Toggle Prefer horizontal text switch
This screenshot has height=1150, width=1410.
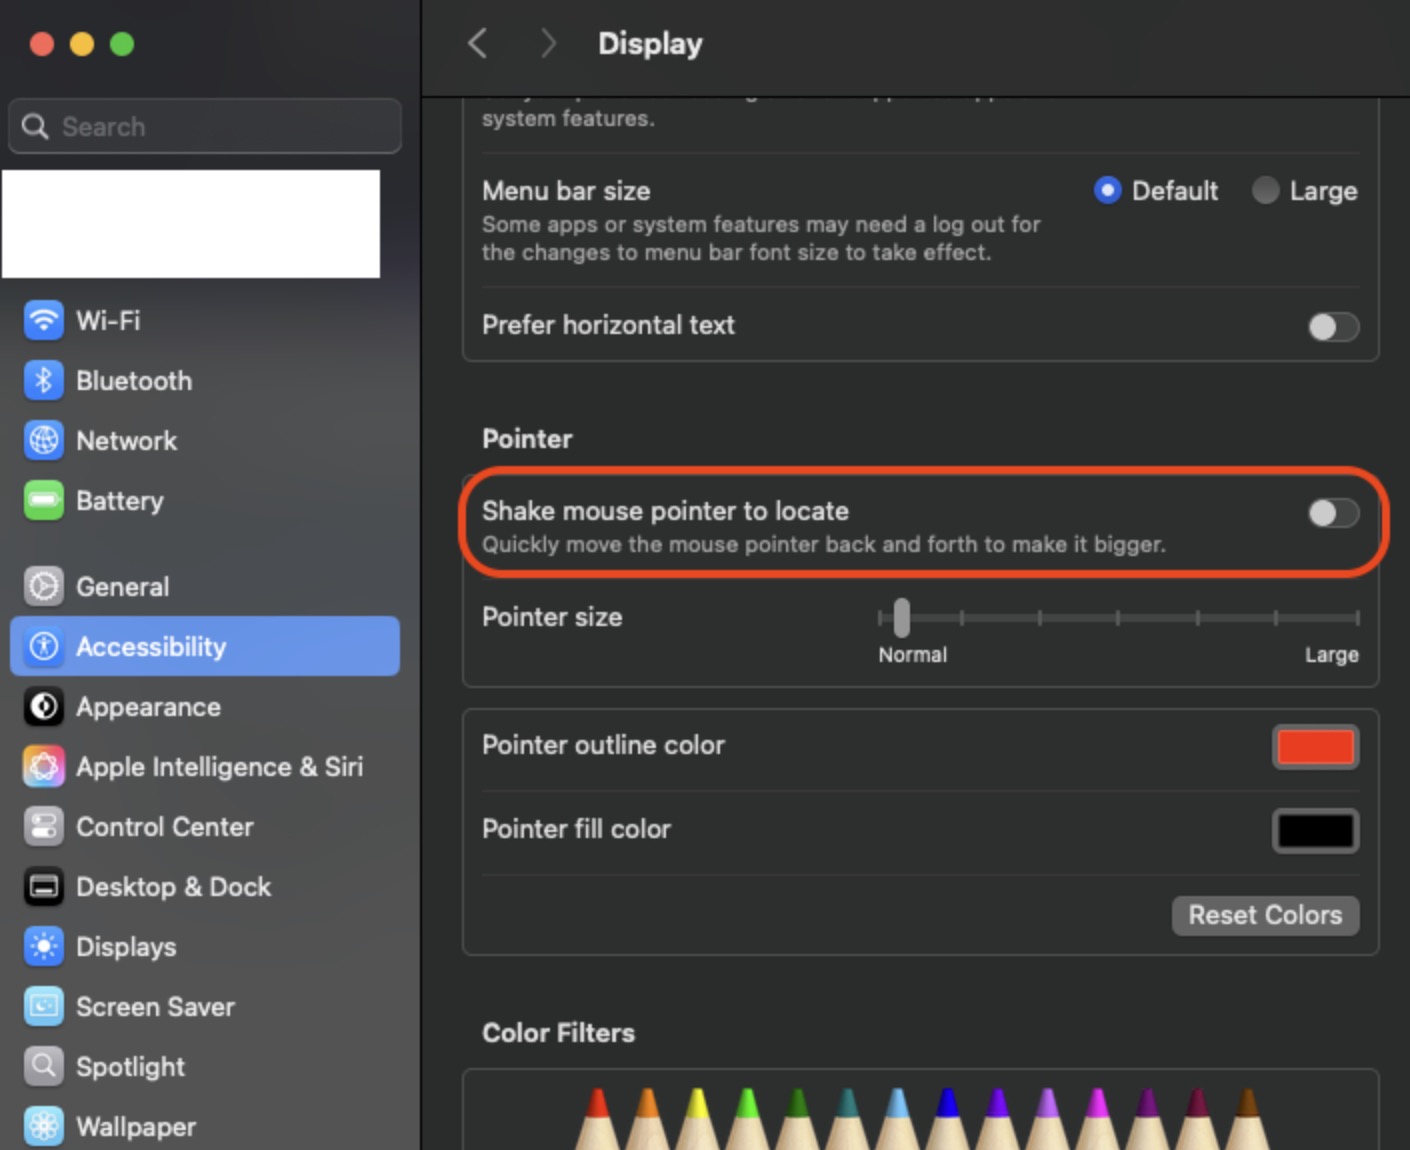point(1333,327)
